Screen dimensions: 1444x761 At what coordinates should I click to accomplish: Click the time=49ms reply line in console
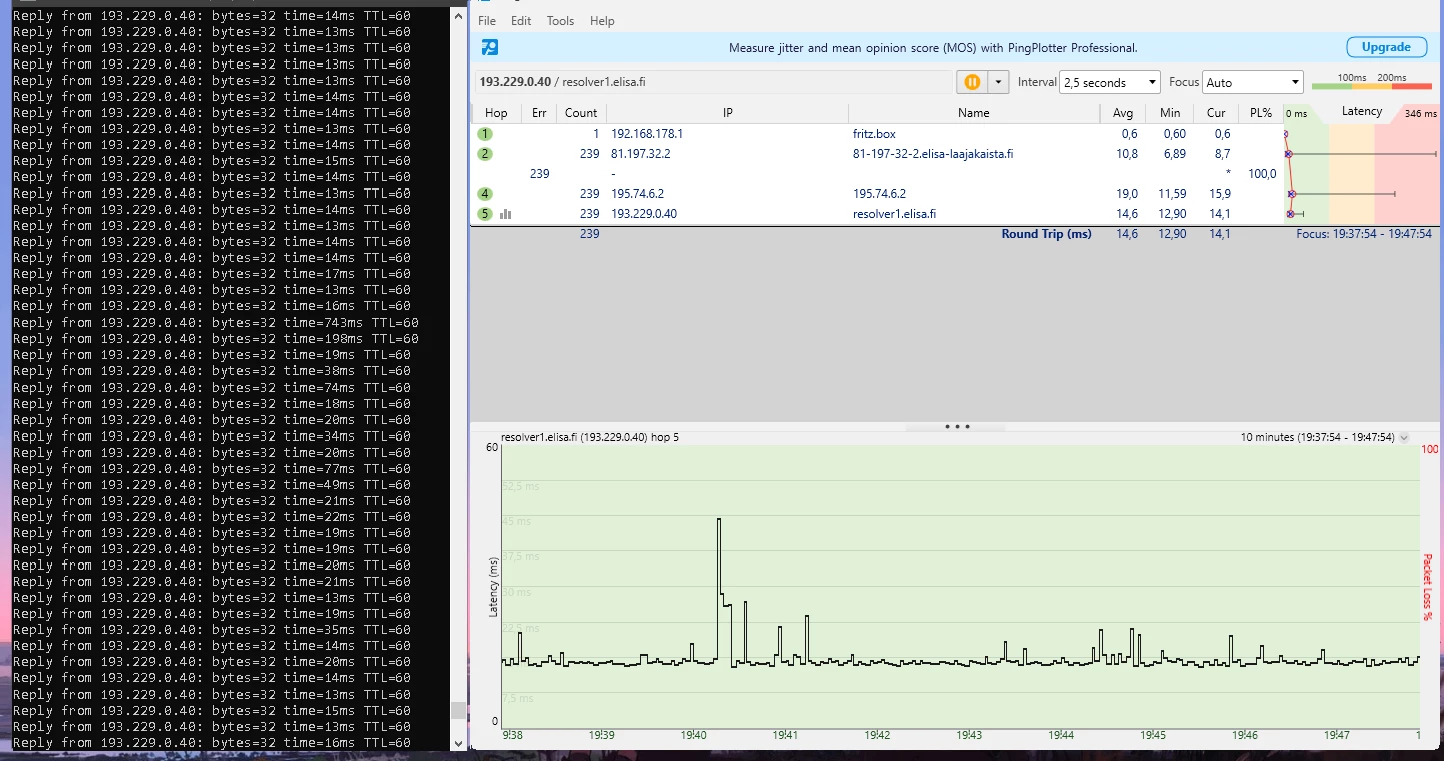(x=212, y=485)
